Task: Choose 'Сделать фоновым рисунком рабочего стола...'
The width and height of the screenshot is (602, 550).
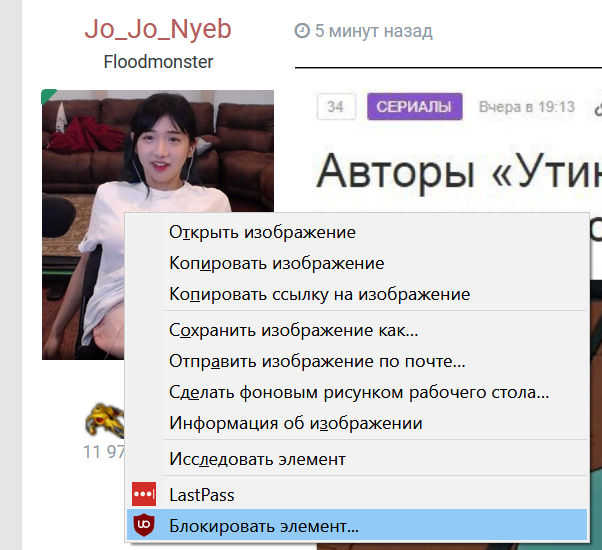Action: point(357,392)
